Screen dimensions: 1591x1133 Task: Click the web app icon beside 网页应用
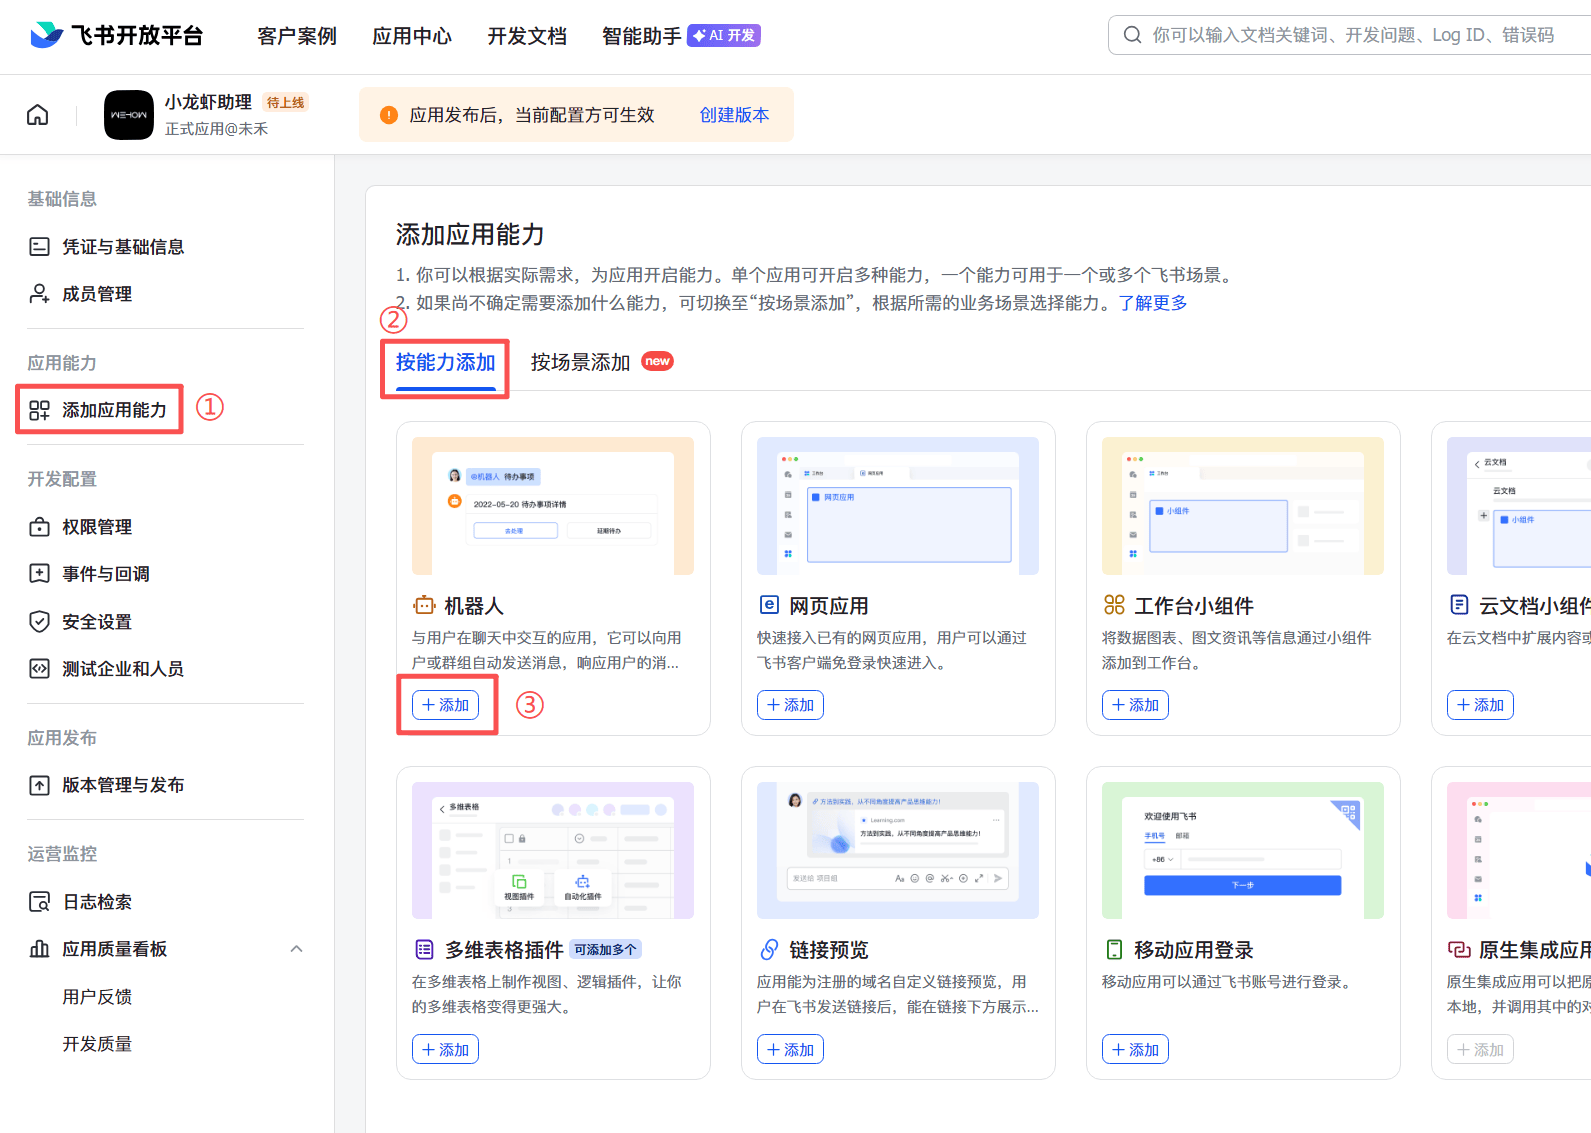click(x=769, y=605)
